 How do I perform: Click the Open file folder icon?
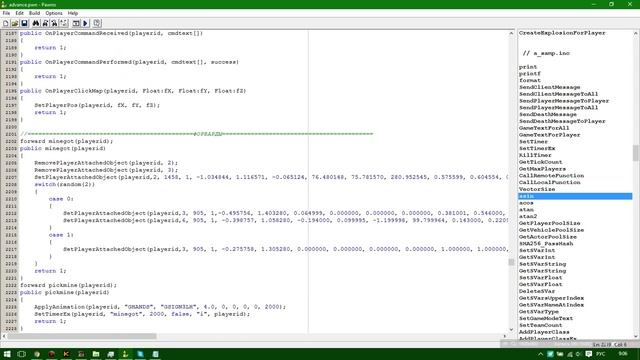click(x=15, y=23)
